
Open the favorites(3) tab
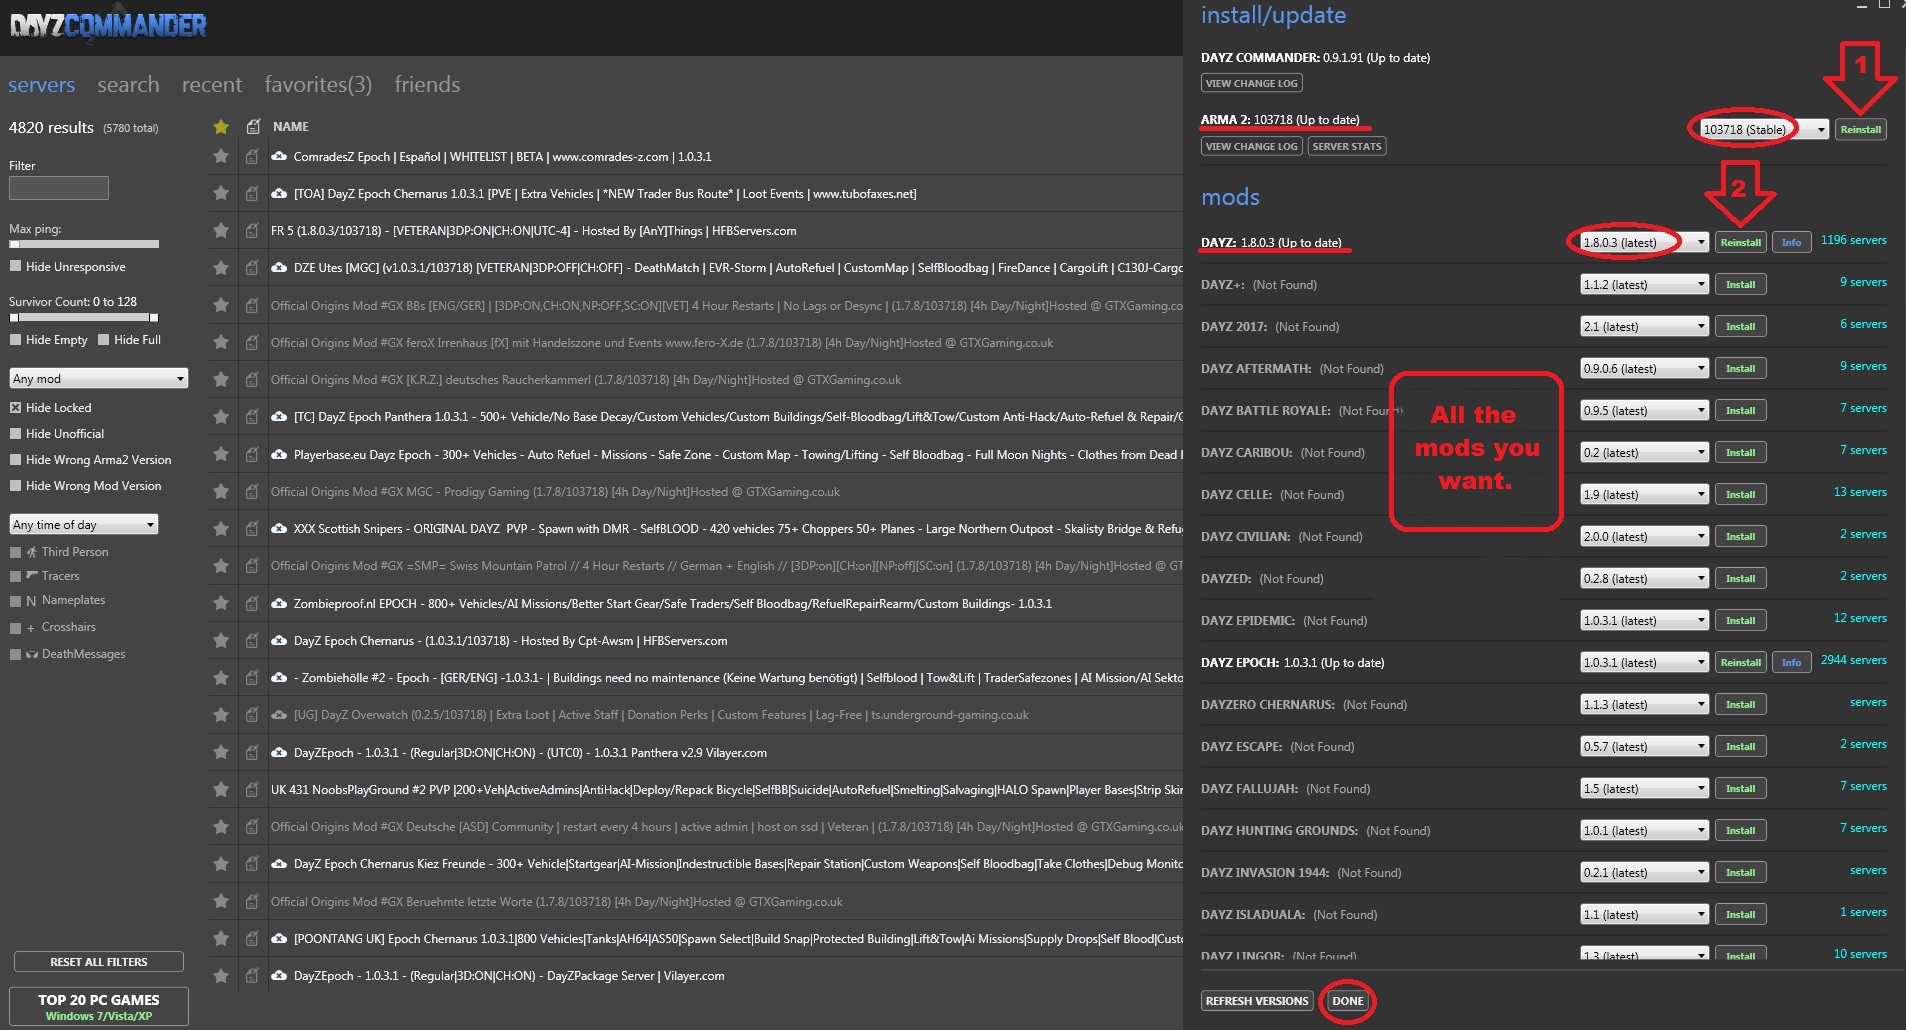click(x=318, y=85)
